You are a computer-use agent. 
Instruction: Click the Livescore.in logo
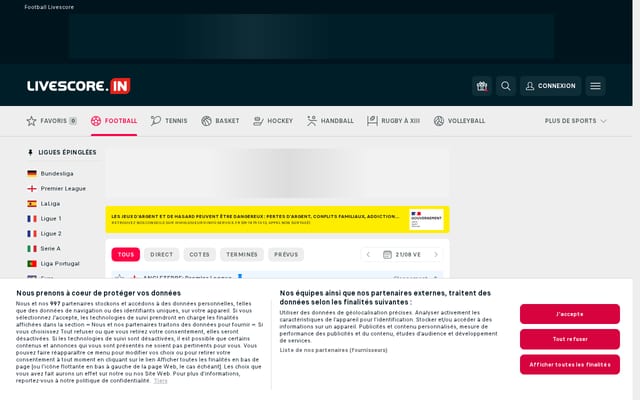point(79,86)
